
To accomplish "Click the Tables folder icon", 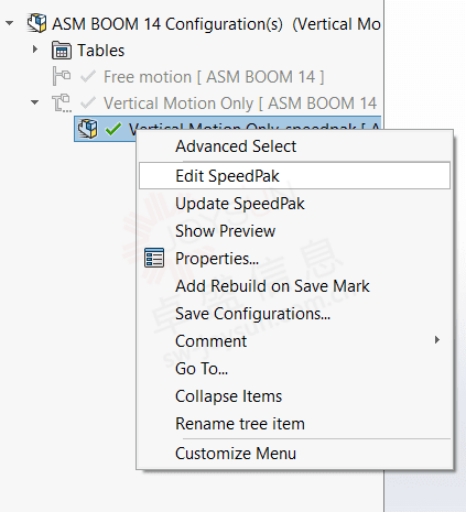I will pyautogui.click(x=61, y=50).
